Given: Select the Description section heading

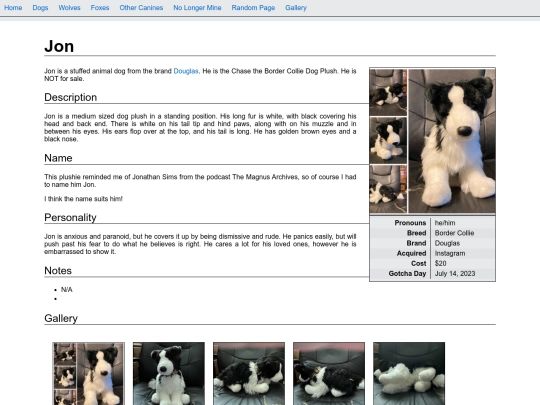Looking at the screenshot, I should coord(71,97).
